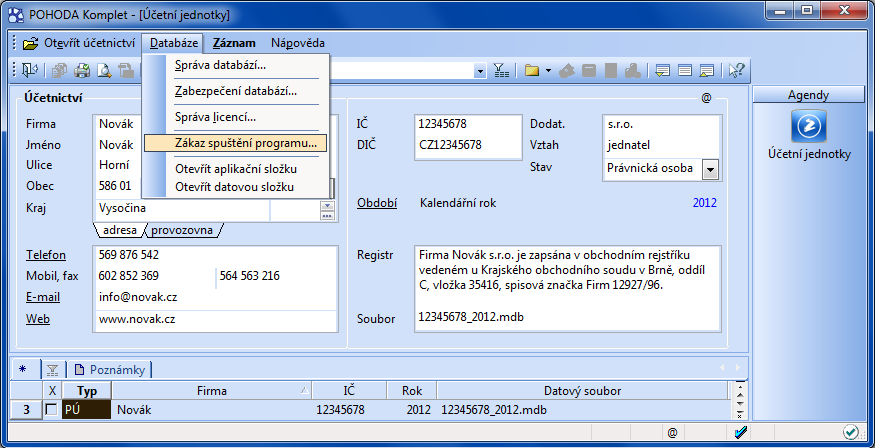This screenshot has width=875, height=448.
Task: Click the green checkmark status bar icon
Action: click(850, 432)
